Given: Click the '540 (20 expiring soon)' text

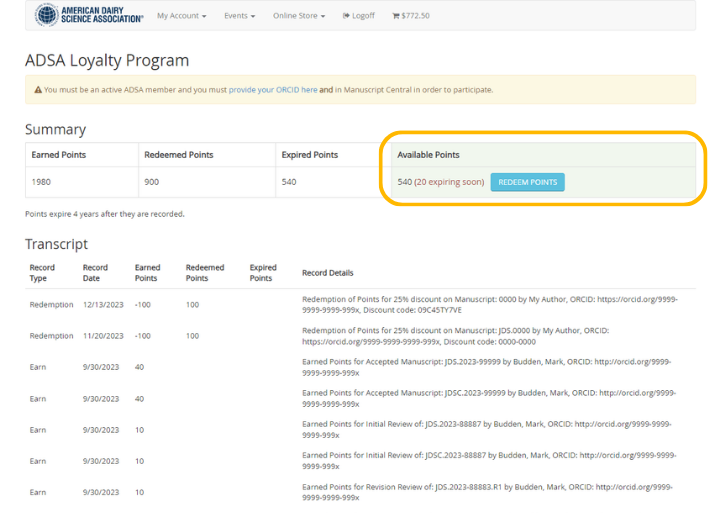Looking at the screenshot, I should click(441, 182).
